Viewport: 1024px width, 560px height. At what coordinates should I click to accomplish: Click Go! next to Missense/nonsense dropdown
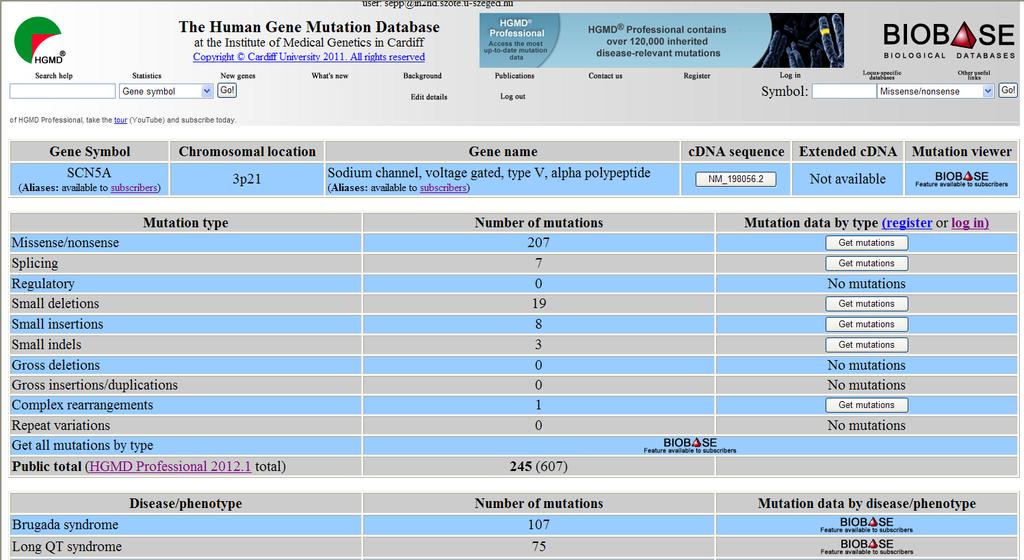pyautogui.click(x=1008, y=91)
